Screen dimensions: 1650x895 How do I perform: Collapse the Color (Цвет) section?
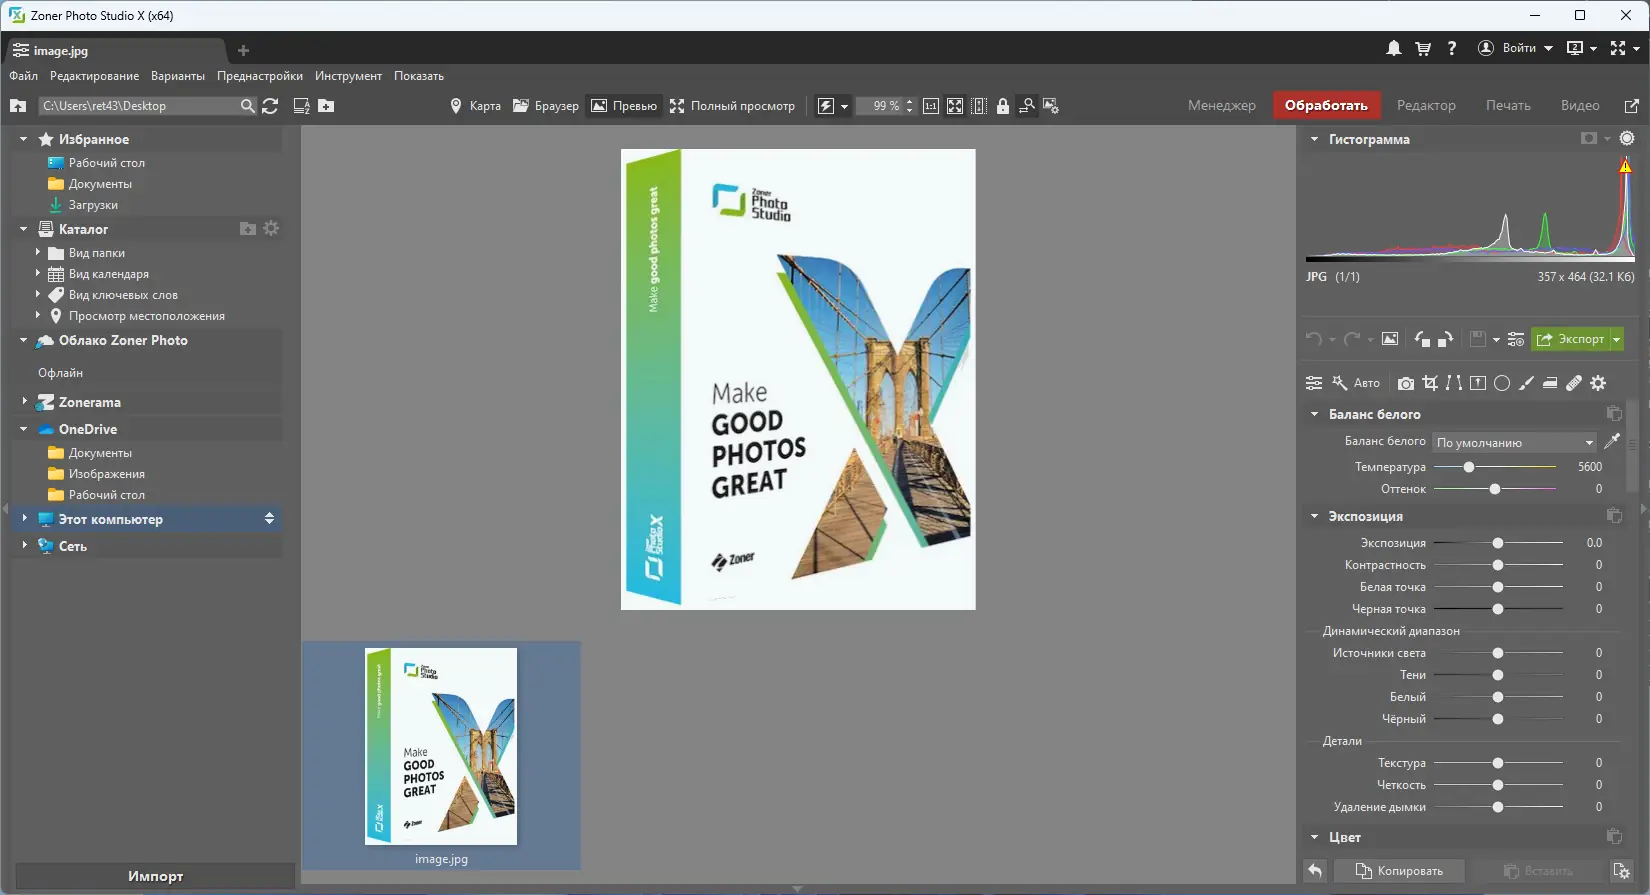[1314, 837]
